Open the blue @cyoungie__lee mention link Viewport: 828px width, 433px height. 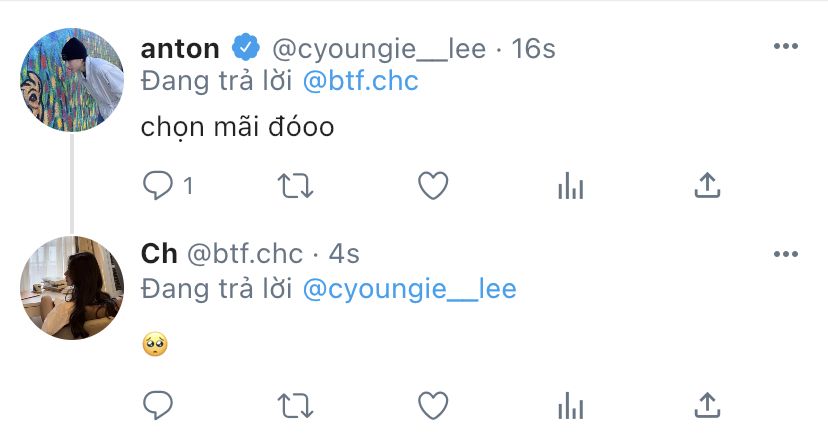tap(410, 289)
